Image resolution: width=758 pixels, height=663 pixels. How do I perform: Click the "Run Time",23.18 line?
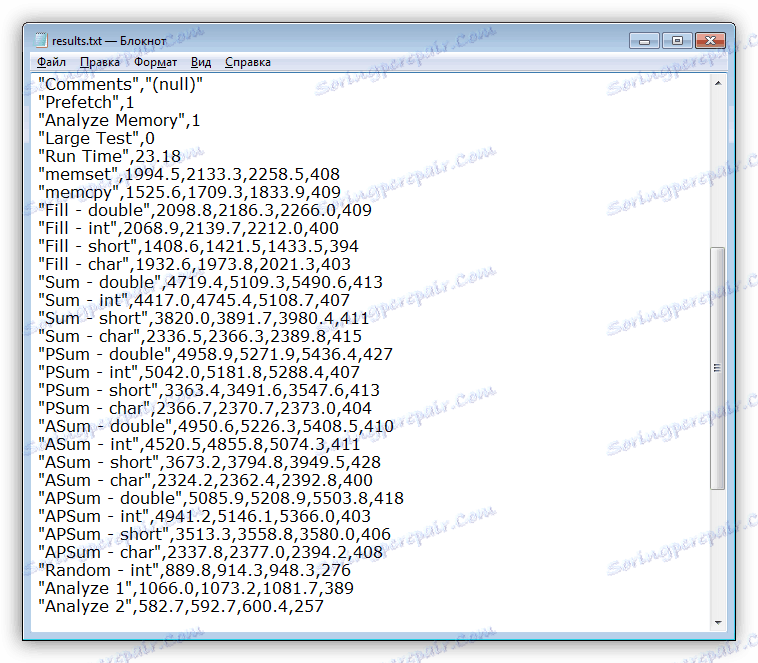tap(109, 157)
